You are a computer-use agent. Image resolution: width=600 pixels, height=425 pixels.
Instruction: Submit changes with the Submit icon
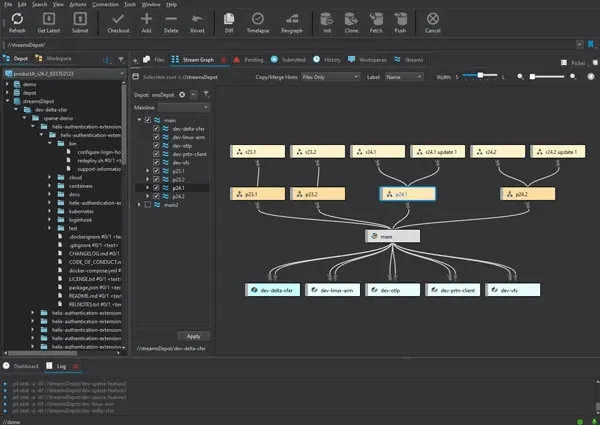click(x=81, y=19)
